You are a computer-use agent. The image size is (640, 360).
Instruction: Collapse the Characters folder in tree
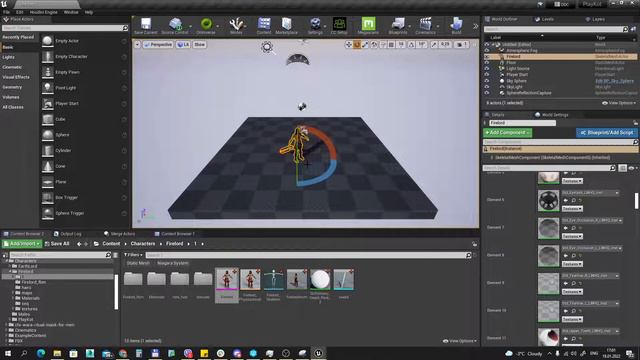[7, 261]
